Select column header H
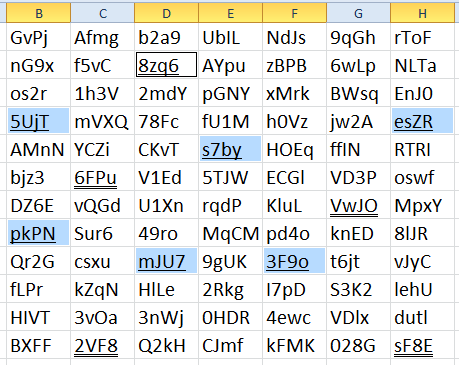This screenshot has height=365, width=459. (422, 13)
